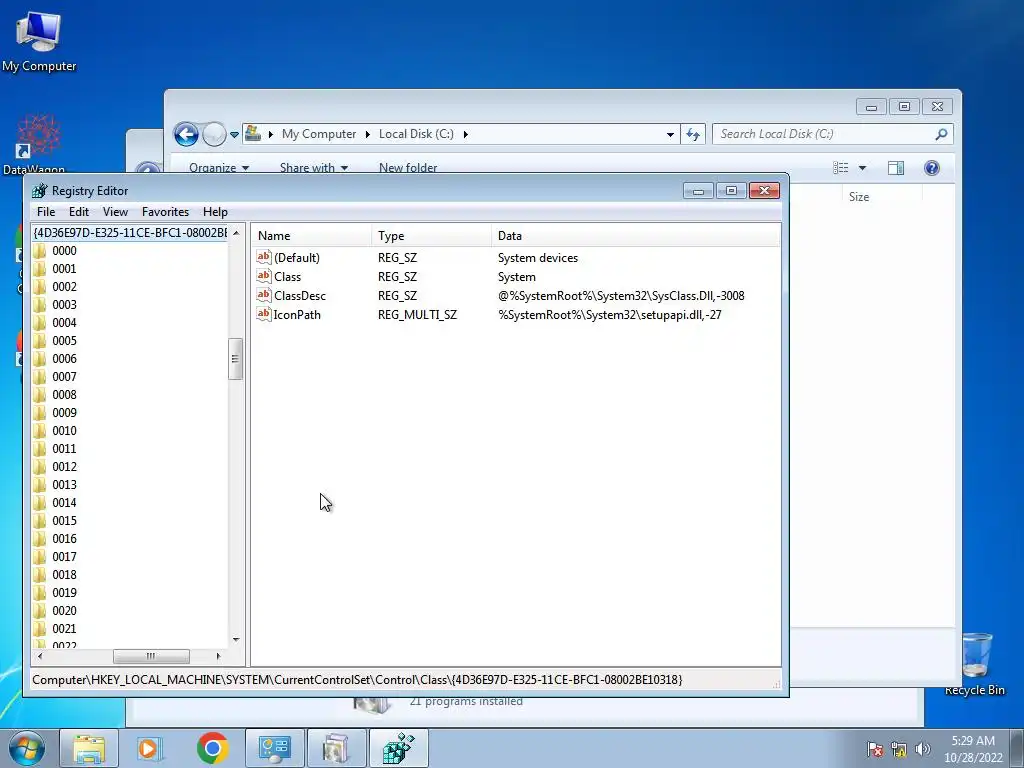Select key 0010 in the tree
The image size is (1024, 768).
point(64,430)
